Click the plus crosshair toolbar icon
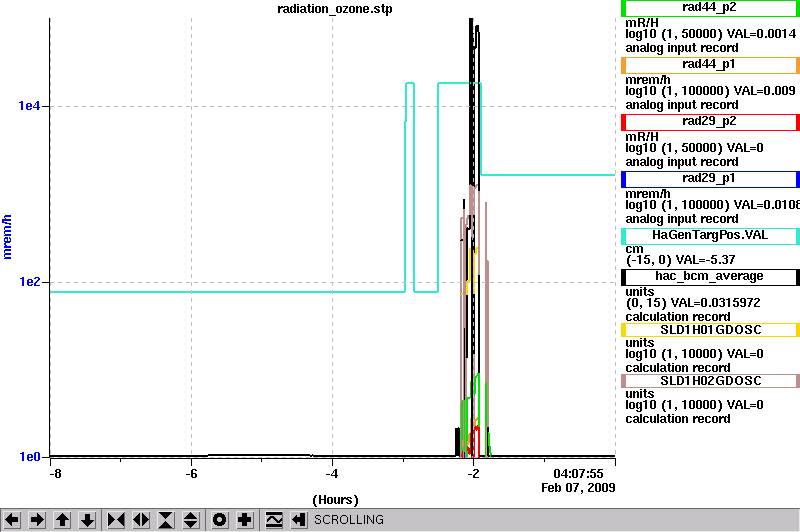The image size is (800, 532). tap(245, 520)
